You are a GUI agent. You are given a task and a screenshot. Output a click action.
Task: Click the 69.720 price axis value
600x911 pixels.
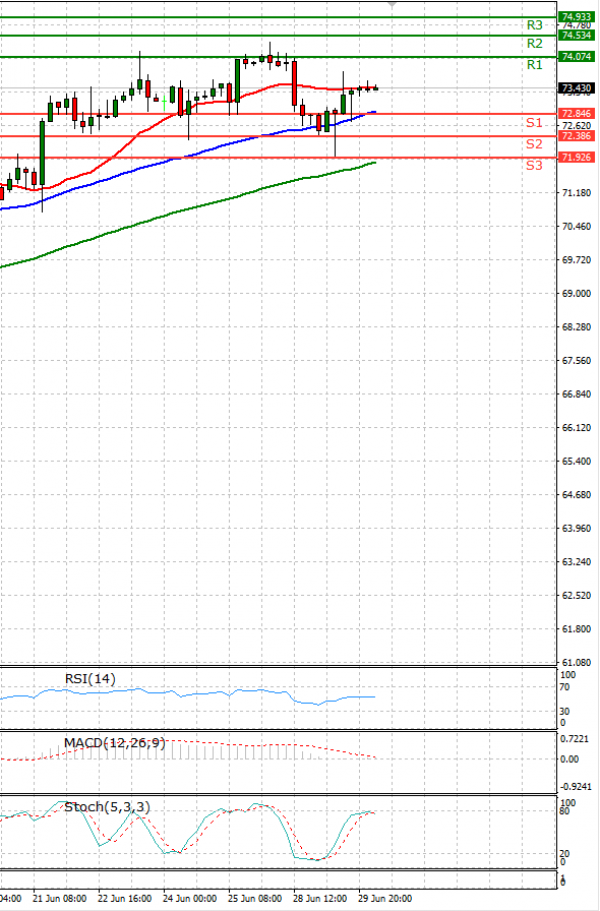[x=577, y=260]
